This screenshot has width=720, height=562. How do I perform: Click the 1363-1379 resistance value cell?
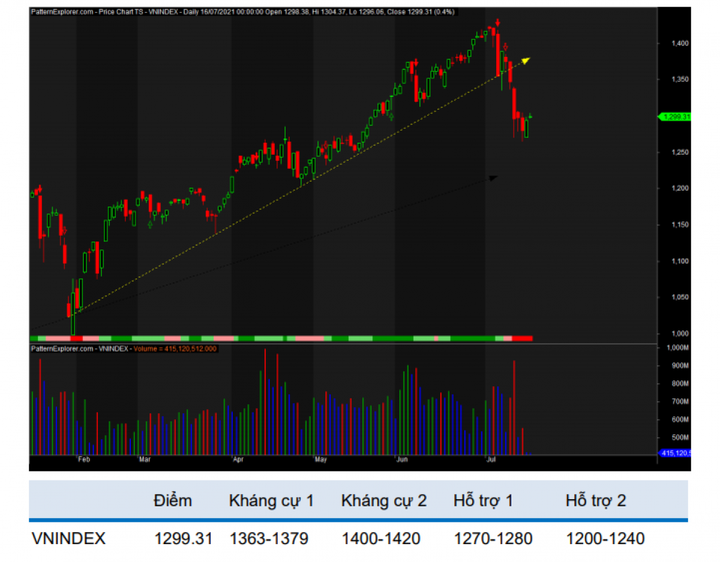[271, 539]
